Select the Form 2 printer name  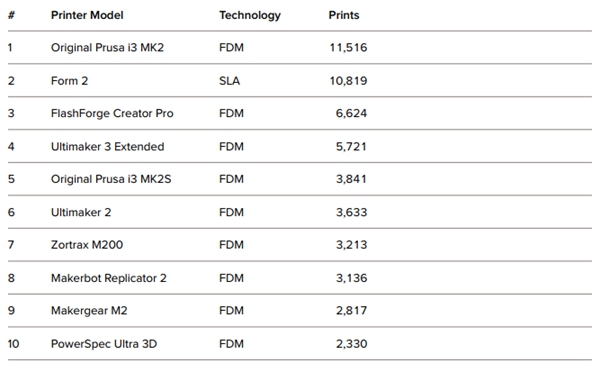[x=69, y=81]
